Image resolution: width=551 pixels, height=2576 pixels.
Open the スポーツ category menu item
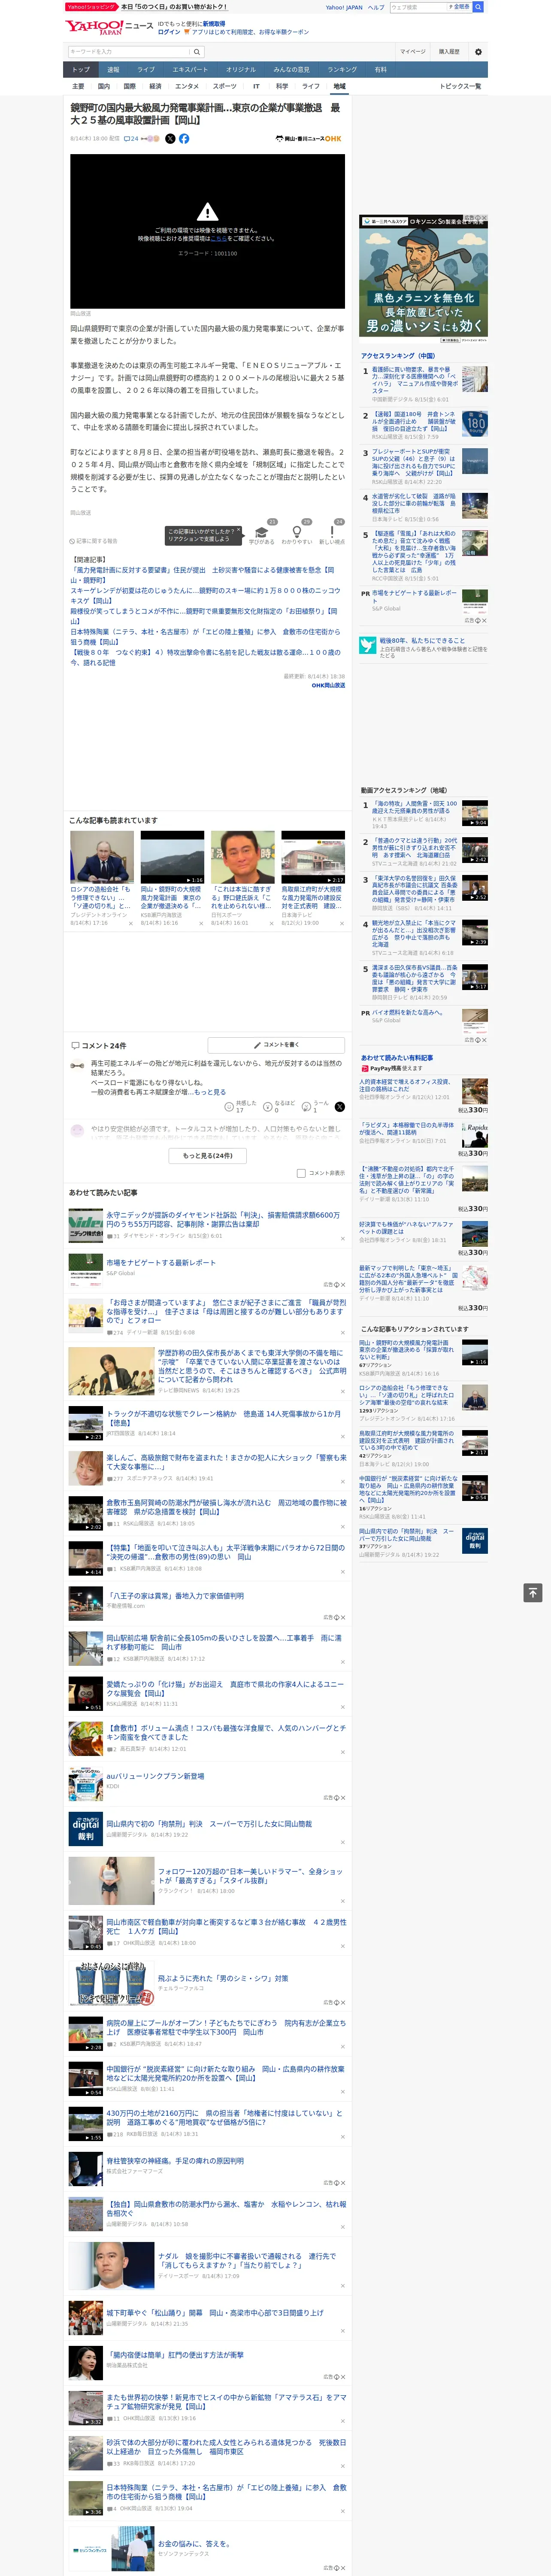[x=225, y=86]
